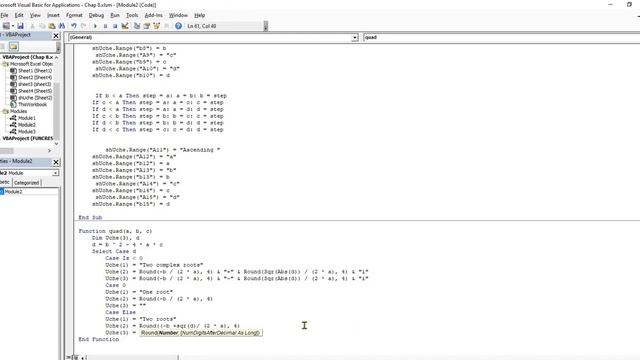The image size is (640, 360).
Task: Open the Help menu
Action: coord(200,15)
